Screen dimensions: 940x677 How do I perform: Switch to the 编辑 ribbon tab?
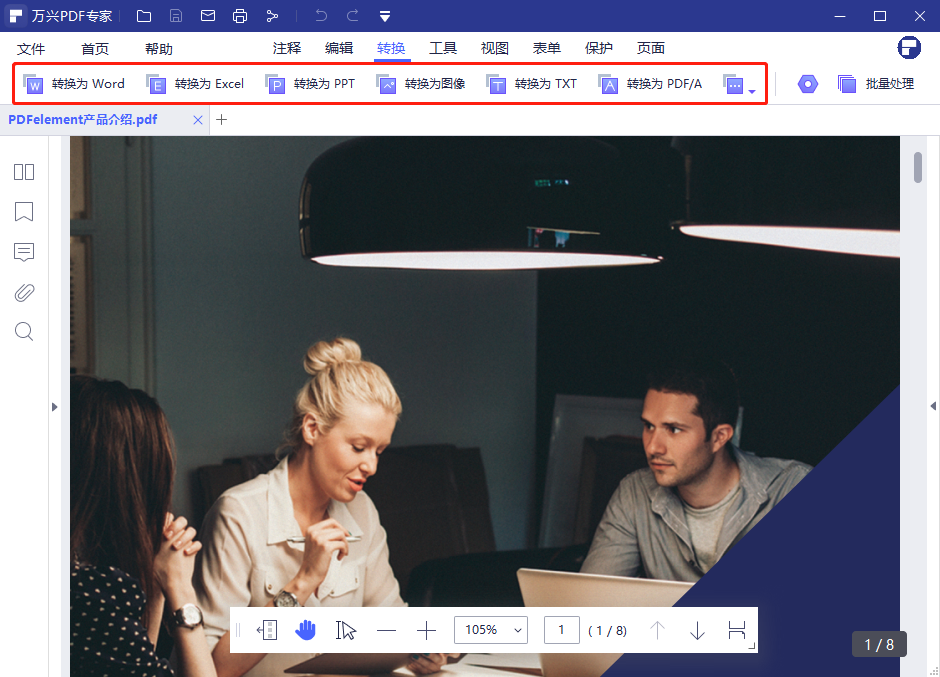coord(339,48)
